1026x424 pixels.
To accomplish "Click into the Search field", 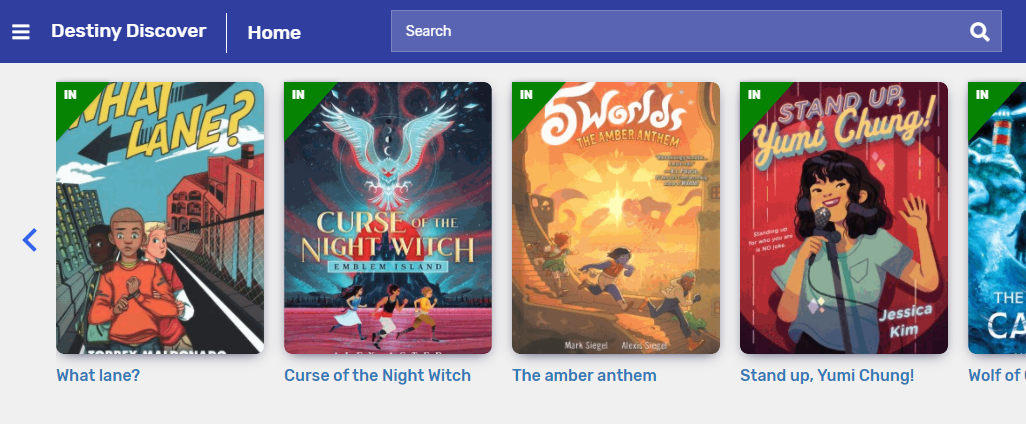I will pos(681,31).
